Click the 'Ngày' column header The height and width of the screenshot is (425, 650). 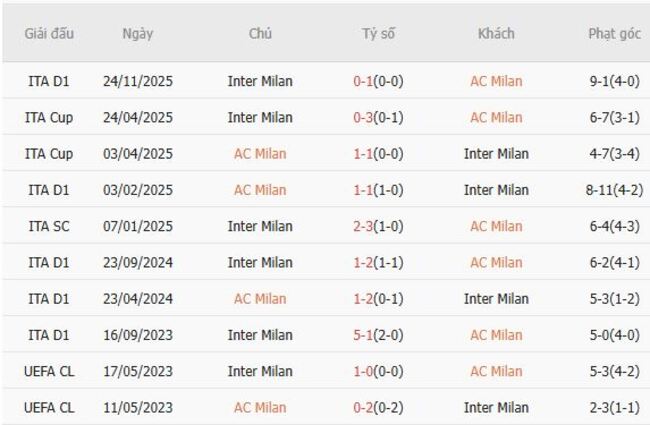[x=137, y=34]
